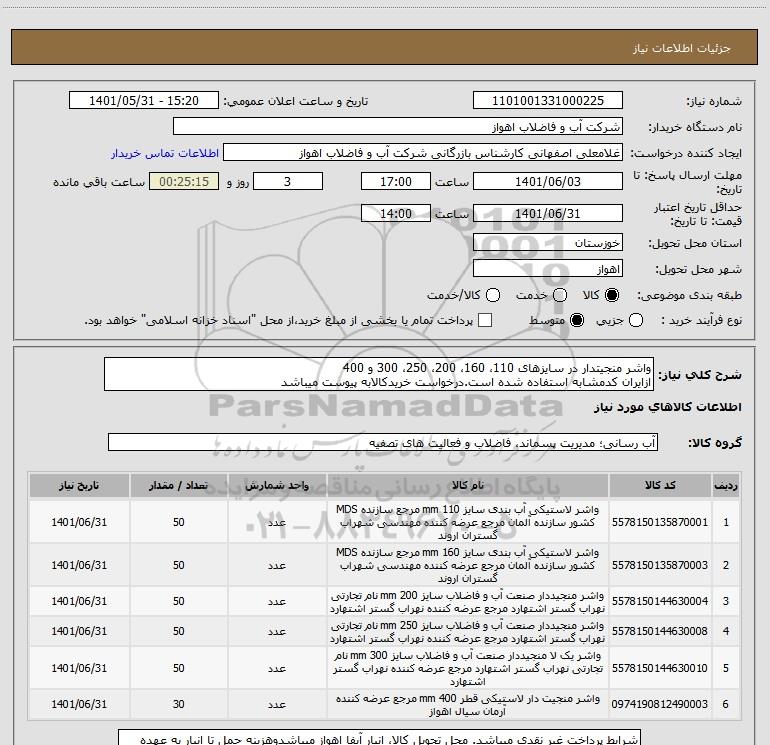Click need date in row 3

click(79, 601)
